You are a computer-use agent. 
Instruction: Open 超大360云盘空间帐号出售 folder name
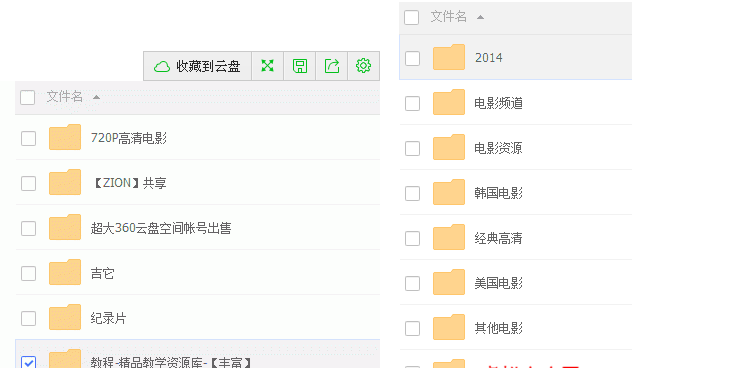161,228
